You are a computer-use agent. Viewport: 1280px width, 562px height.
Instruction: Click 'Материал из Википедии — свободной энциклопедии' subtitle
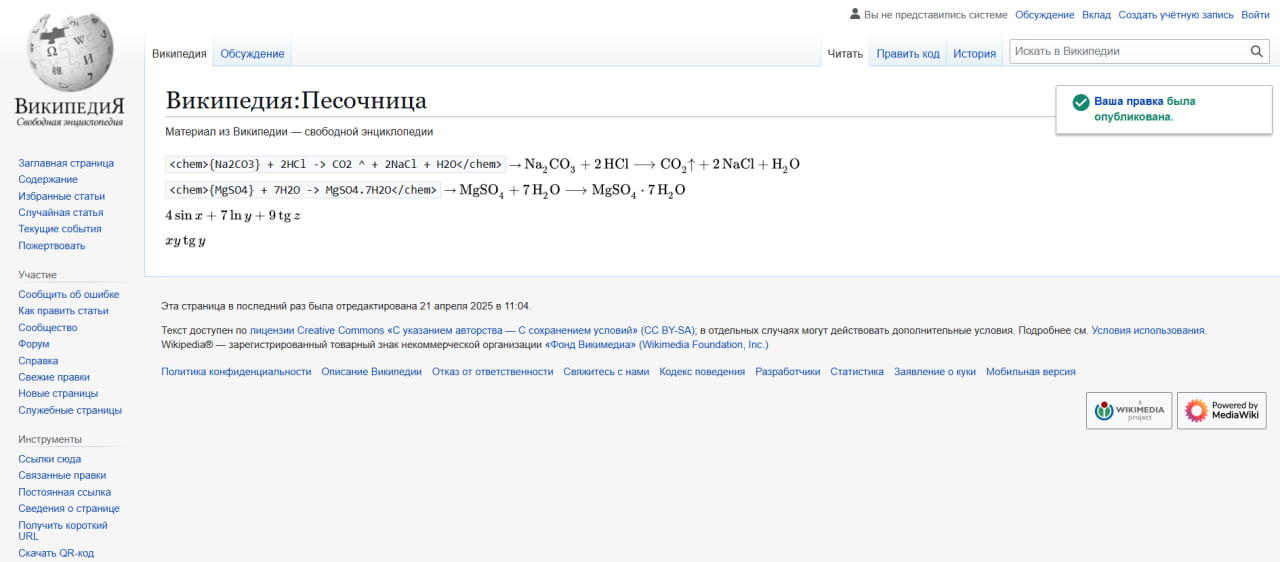point(299,131)
